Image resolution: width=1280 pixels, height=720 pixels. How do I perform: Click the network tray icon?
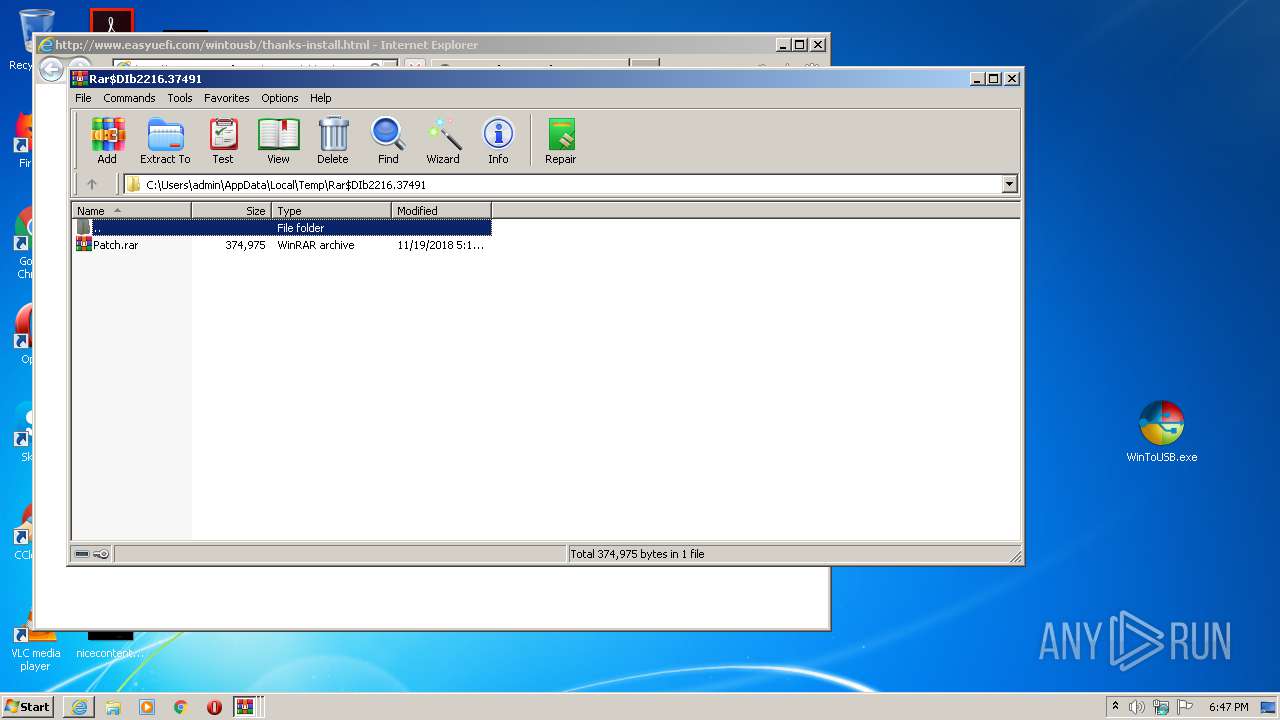coord(1161,707)
